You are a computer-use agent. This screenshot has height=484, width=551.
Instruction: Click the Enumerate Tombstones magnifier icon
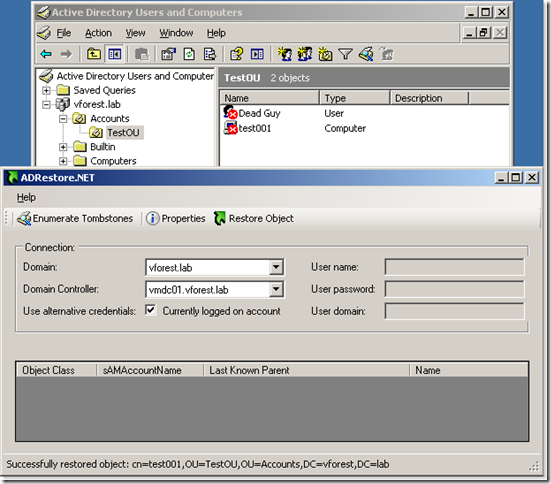(x=24, y=219)
